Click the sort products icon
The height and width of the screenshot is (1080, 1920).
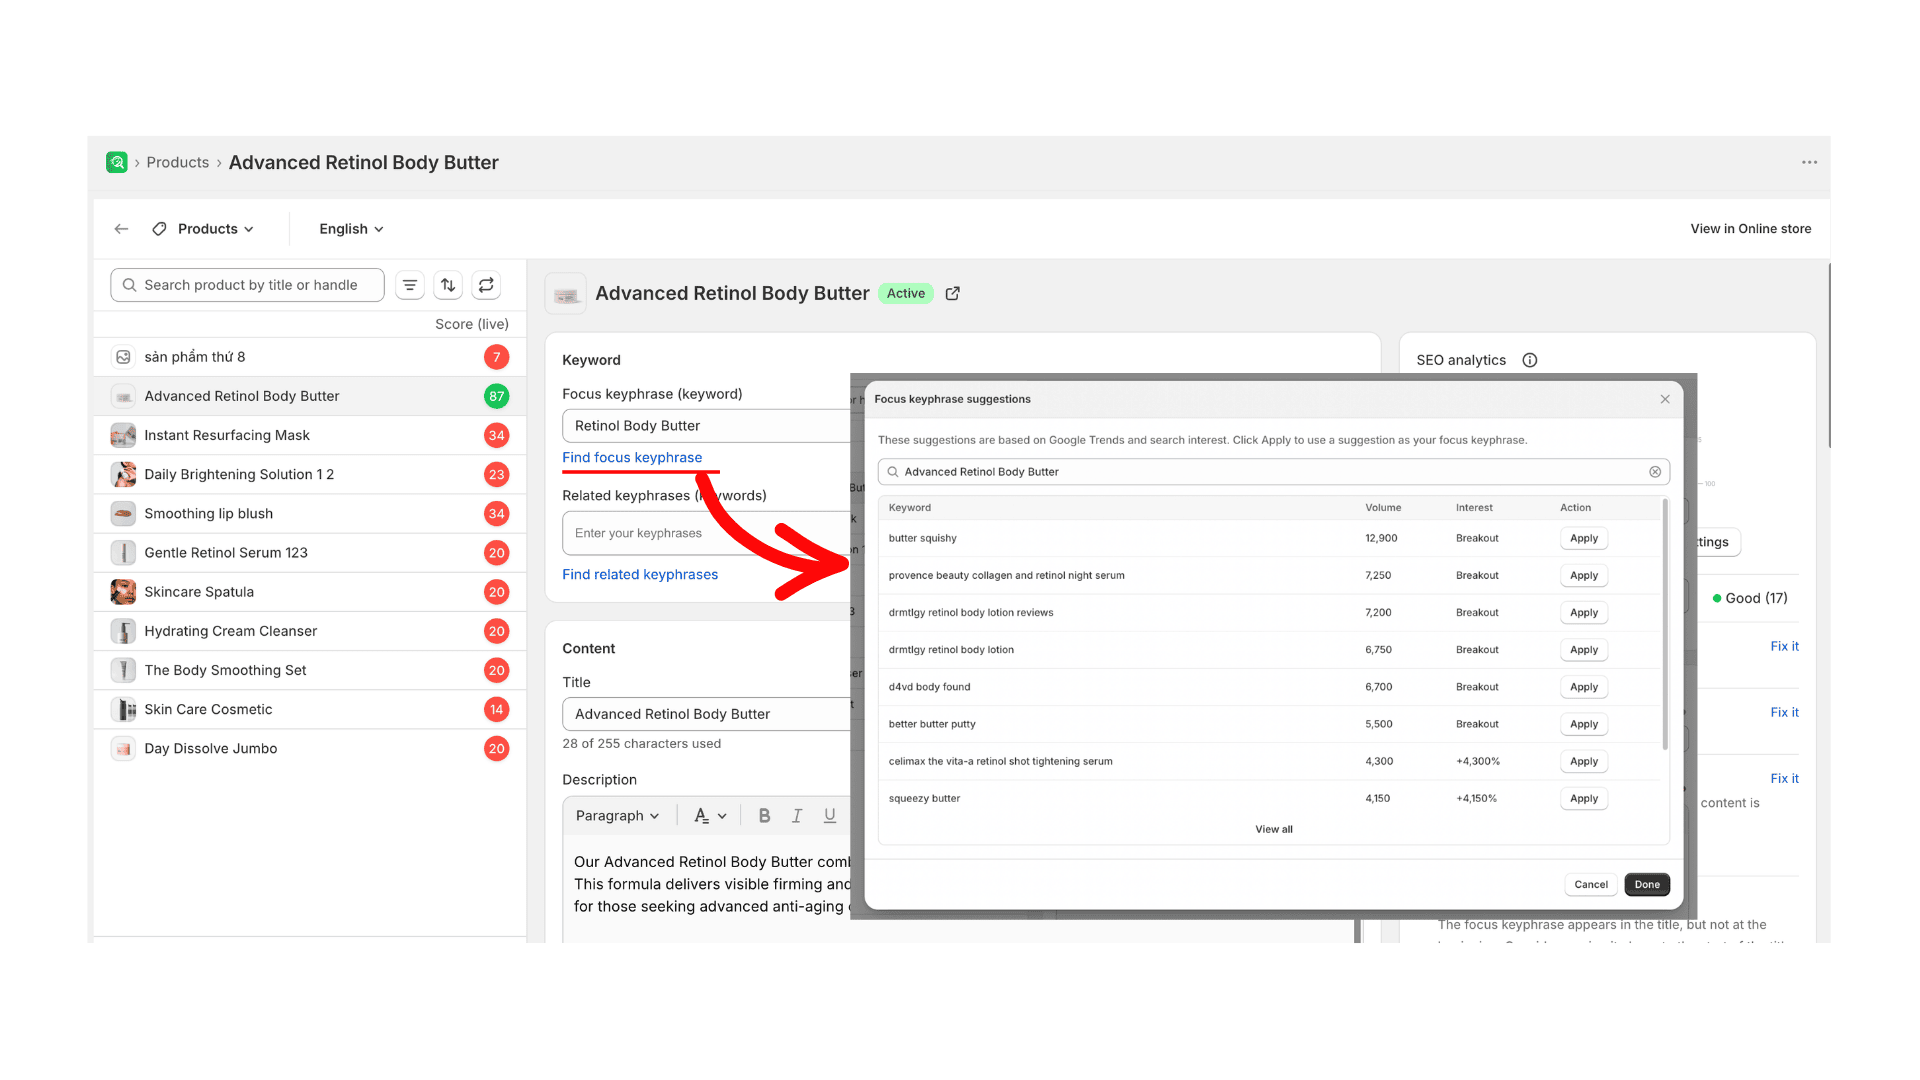448,285
